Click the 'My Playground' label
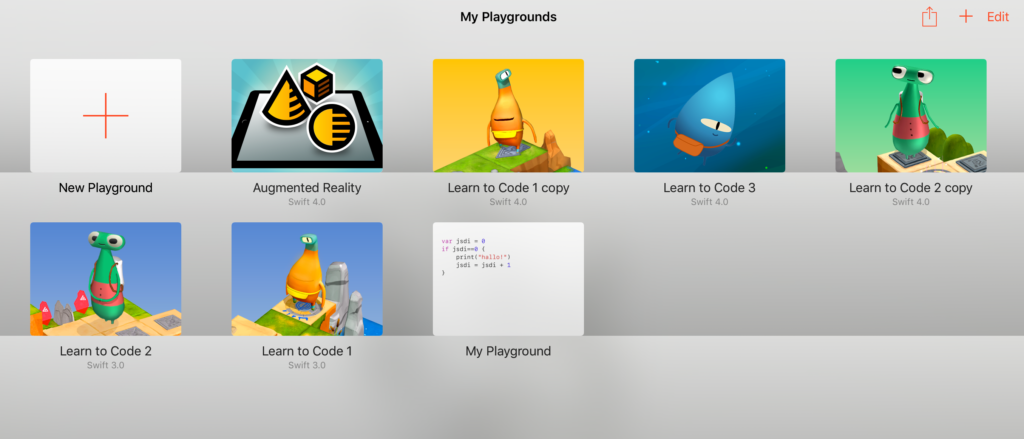Screen dimensions: 1024x439 tap(508, 351)
